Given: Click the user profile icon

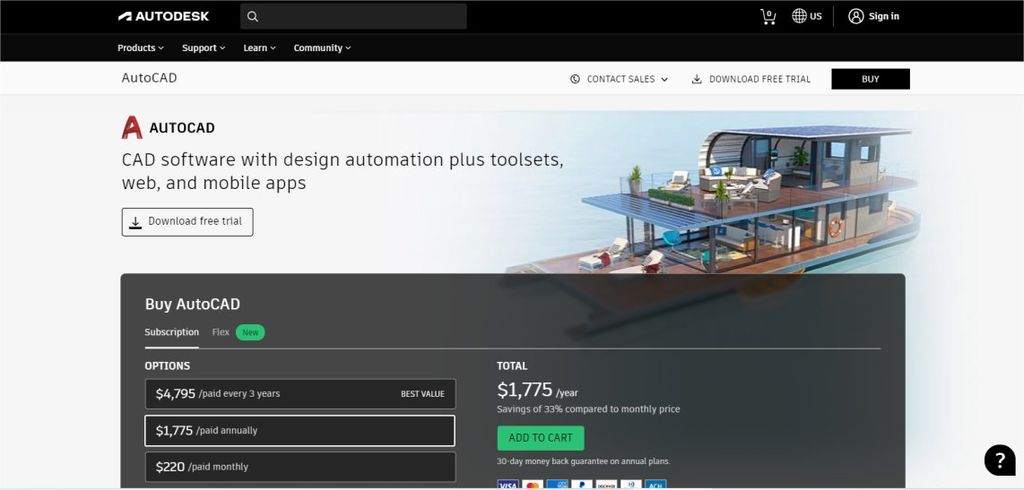Looking at the screenshot, I should point(856,16).
